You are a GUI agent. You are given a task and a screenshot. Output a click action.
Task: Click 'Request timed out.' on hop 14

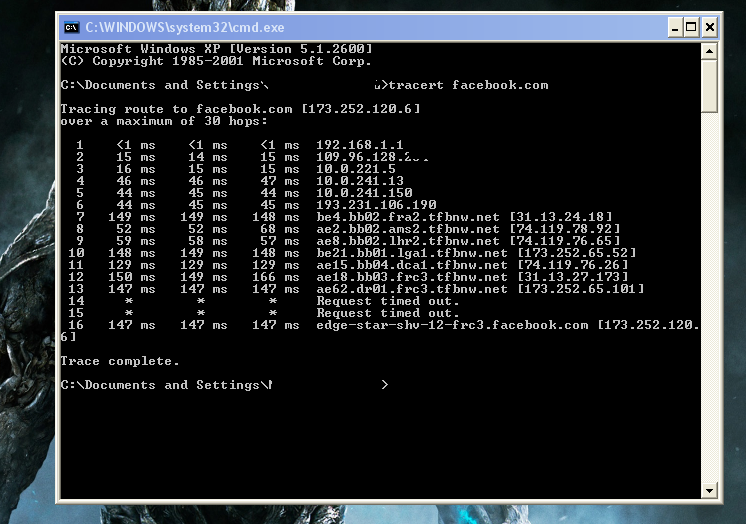coord(388,301)
